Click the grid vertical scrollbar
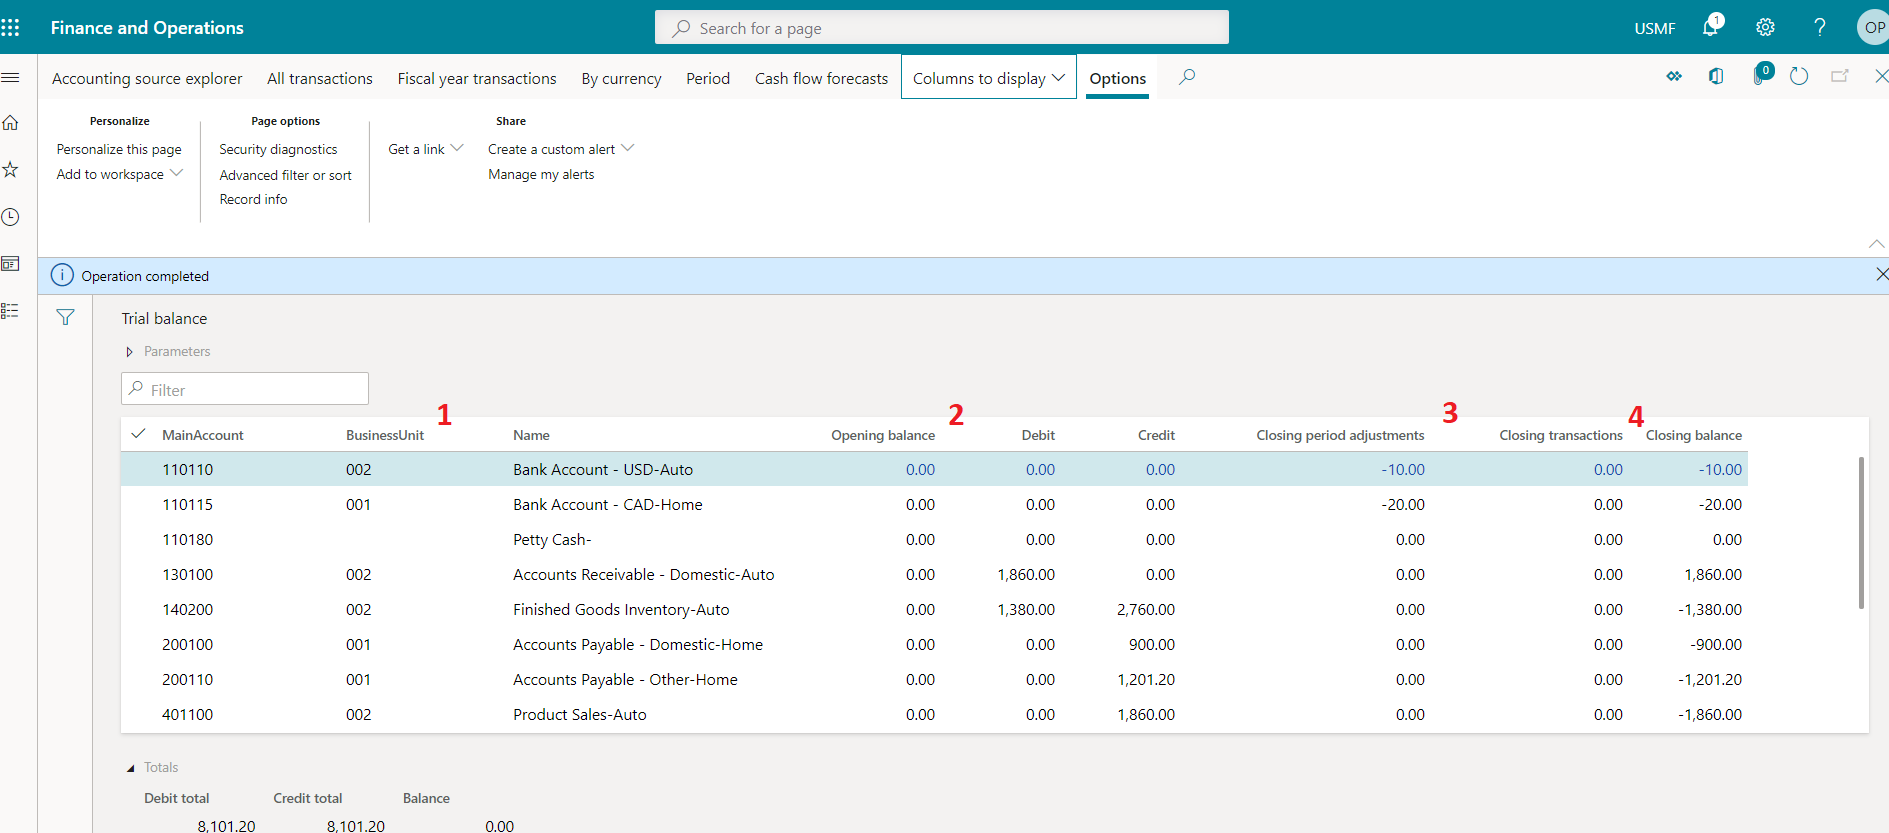This screenshot has height=833, width=1889. 1860,532
